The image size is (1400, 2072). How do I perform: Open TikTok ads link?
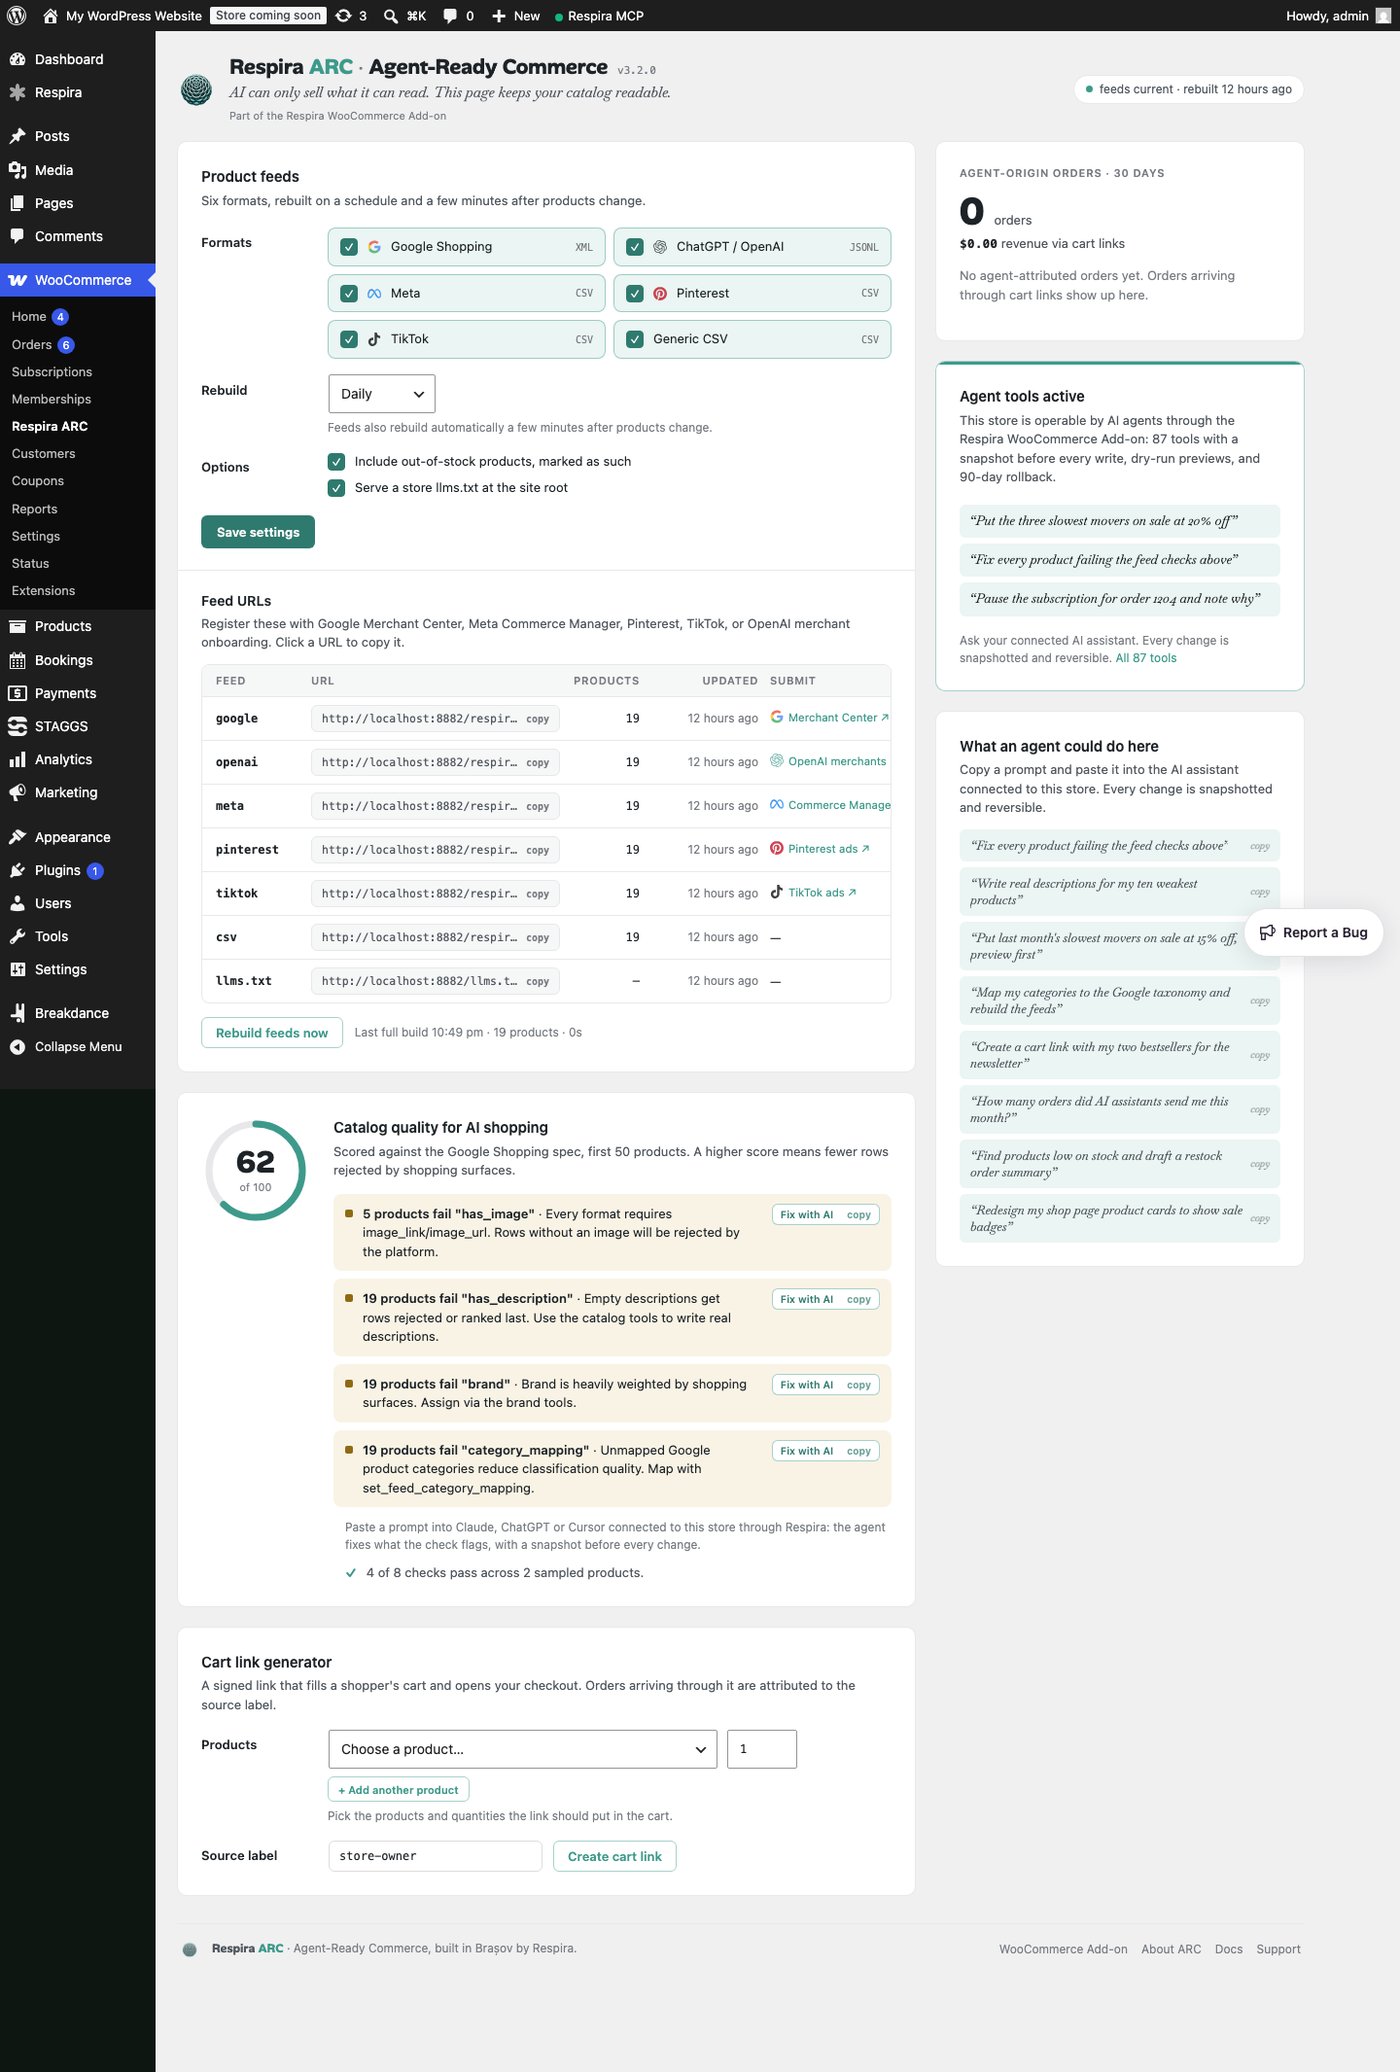814,893
